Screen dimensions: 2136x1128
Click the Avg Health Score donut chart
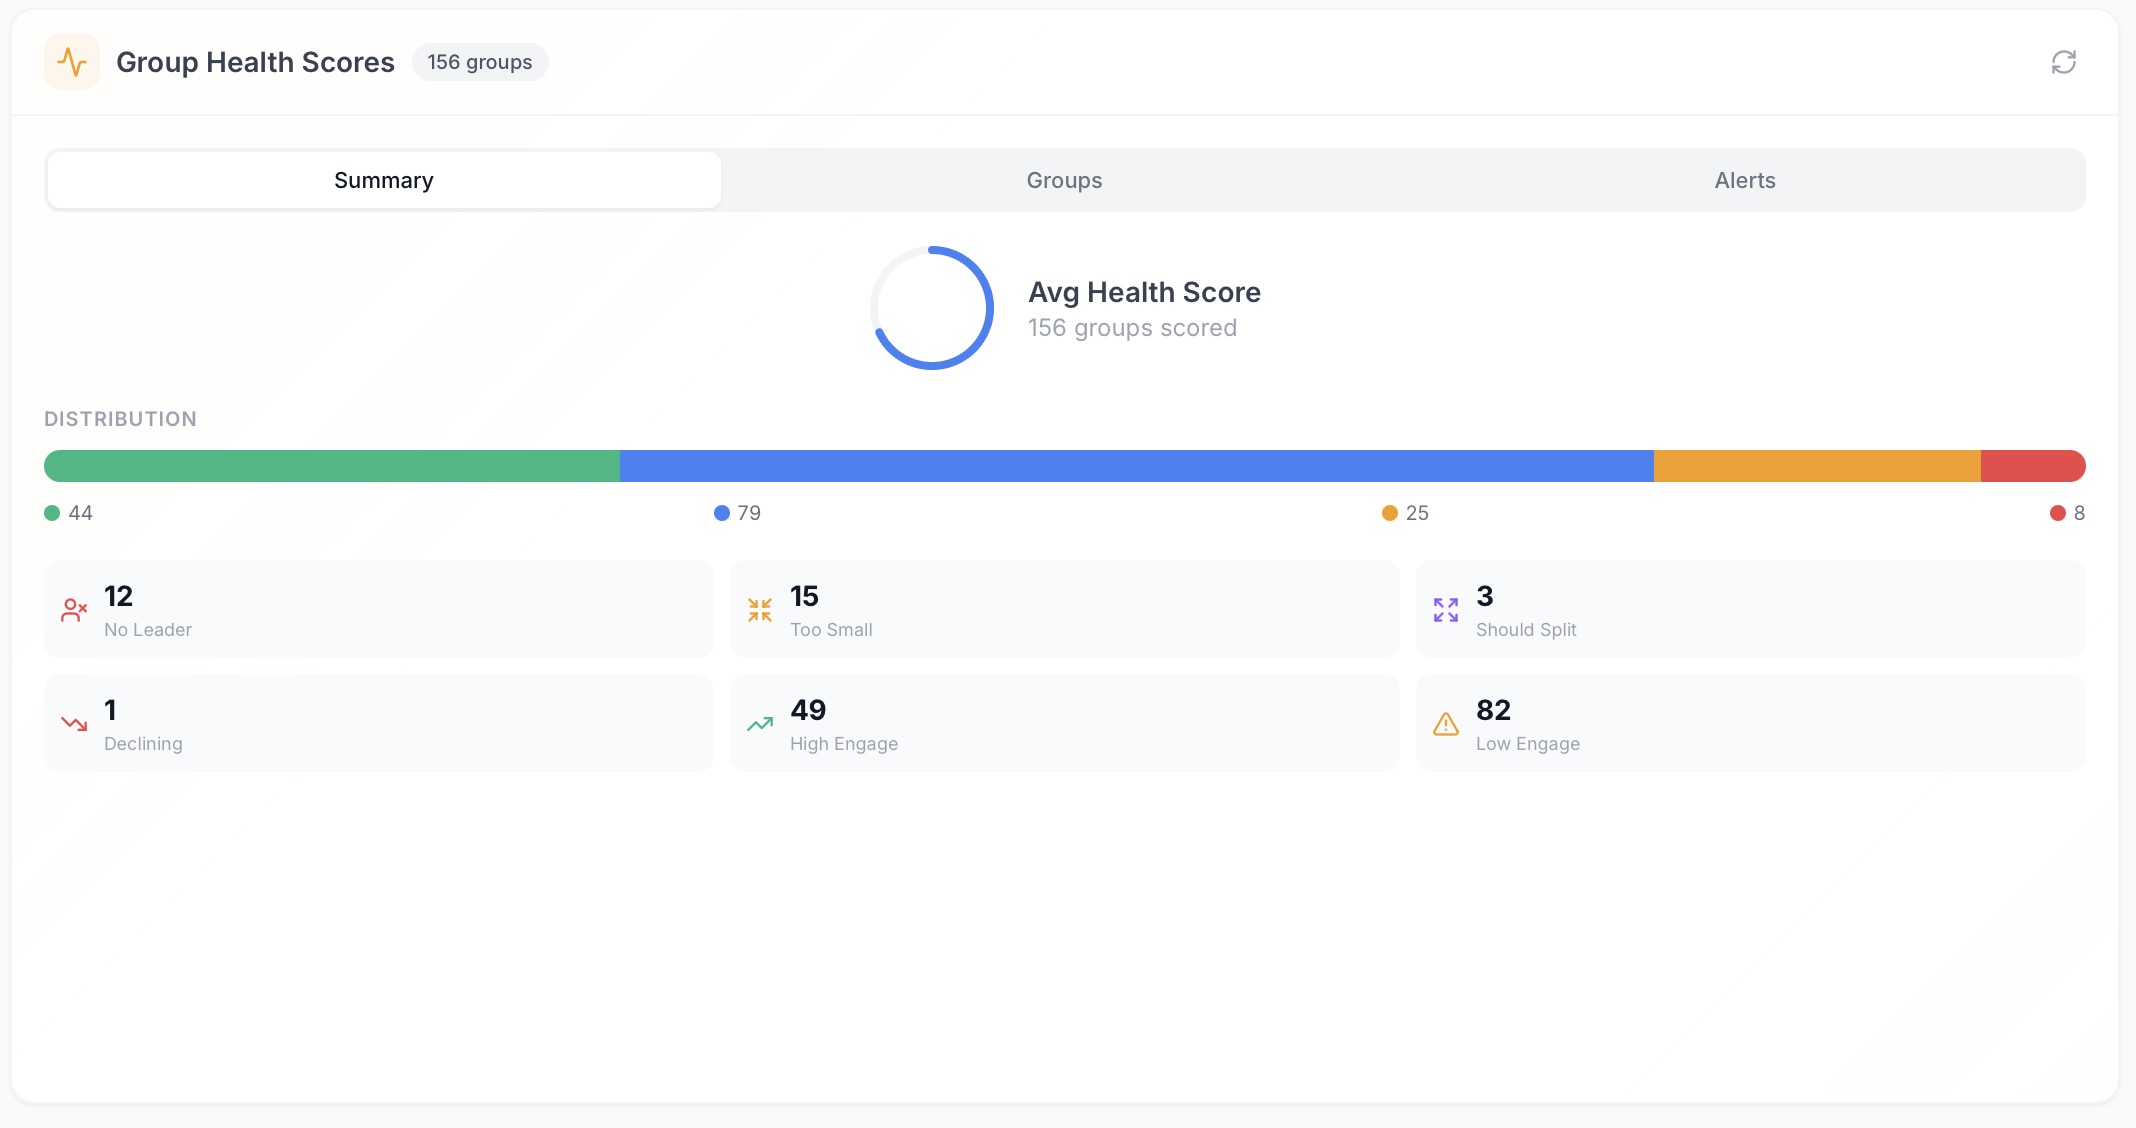point(932,308)
